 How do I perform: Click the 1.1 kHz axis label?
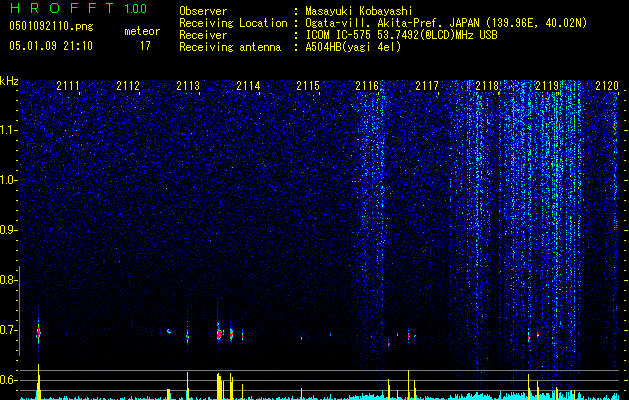coord(9,130)
